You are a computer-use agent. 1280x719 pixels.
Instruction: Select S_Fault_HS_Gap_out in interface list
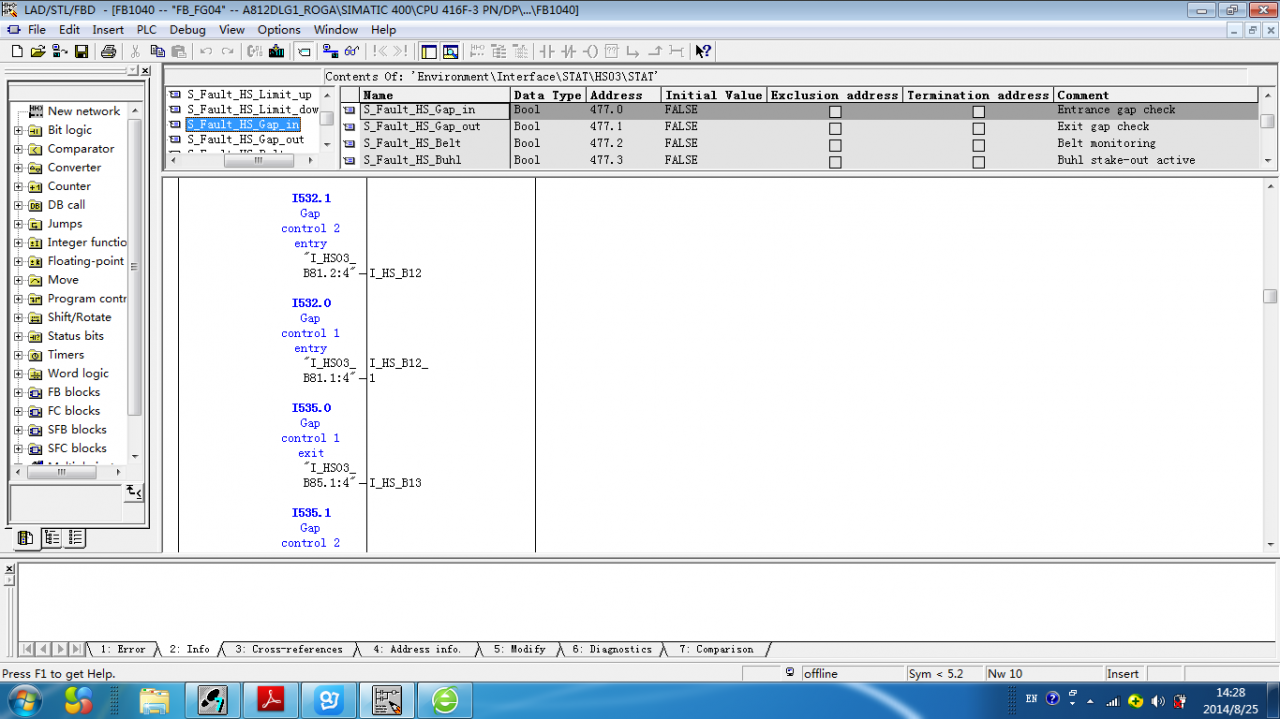tap(245, 140)
